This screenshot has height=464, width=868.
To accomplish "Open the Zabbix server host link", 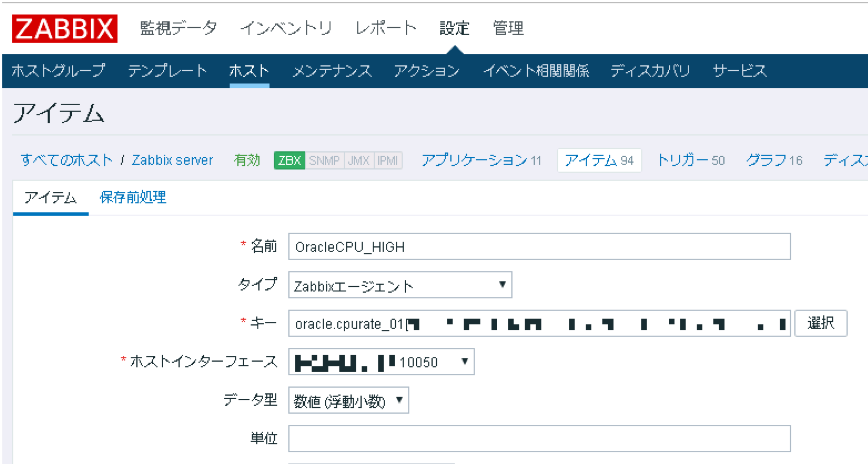I will pyautogui.click(x=172, y=160).
